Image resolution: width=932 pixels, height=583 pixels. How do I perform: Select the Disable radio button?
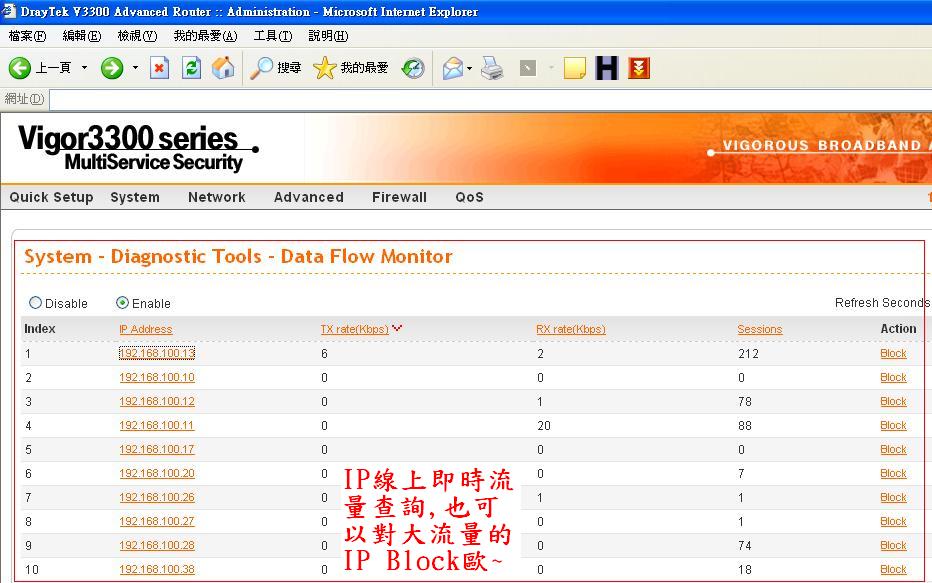(x=35, y=302)
